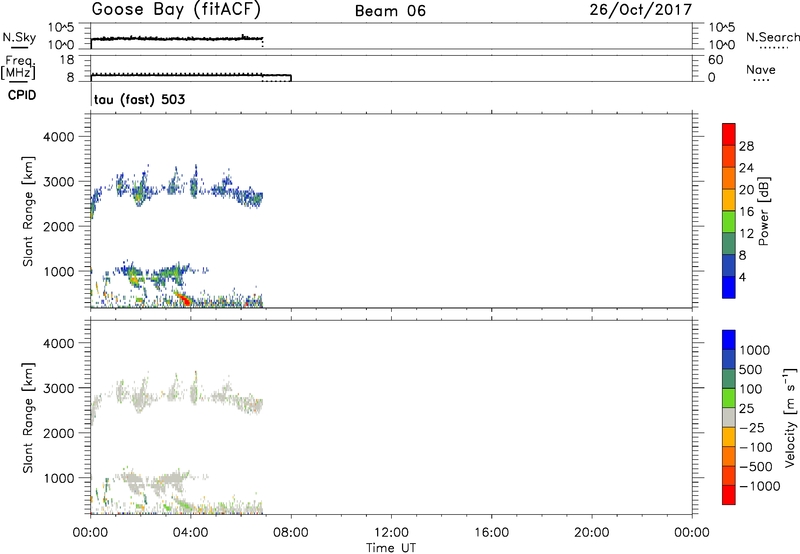Click the '18' frequency axis tick
The width and height of the screenshot is (800, 554).
(67, 60)
